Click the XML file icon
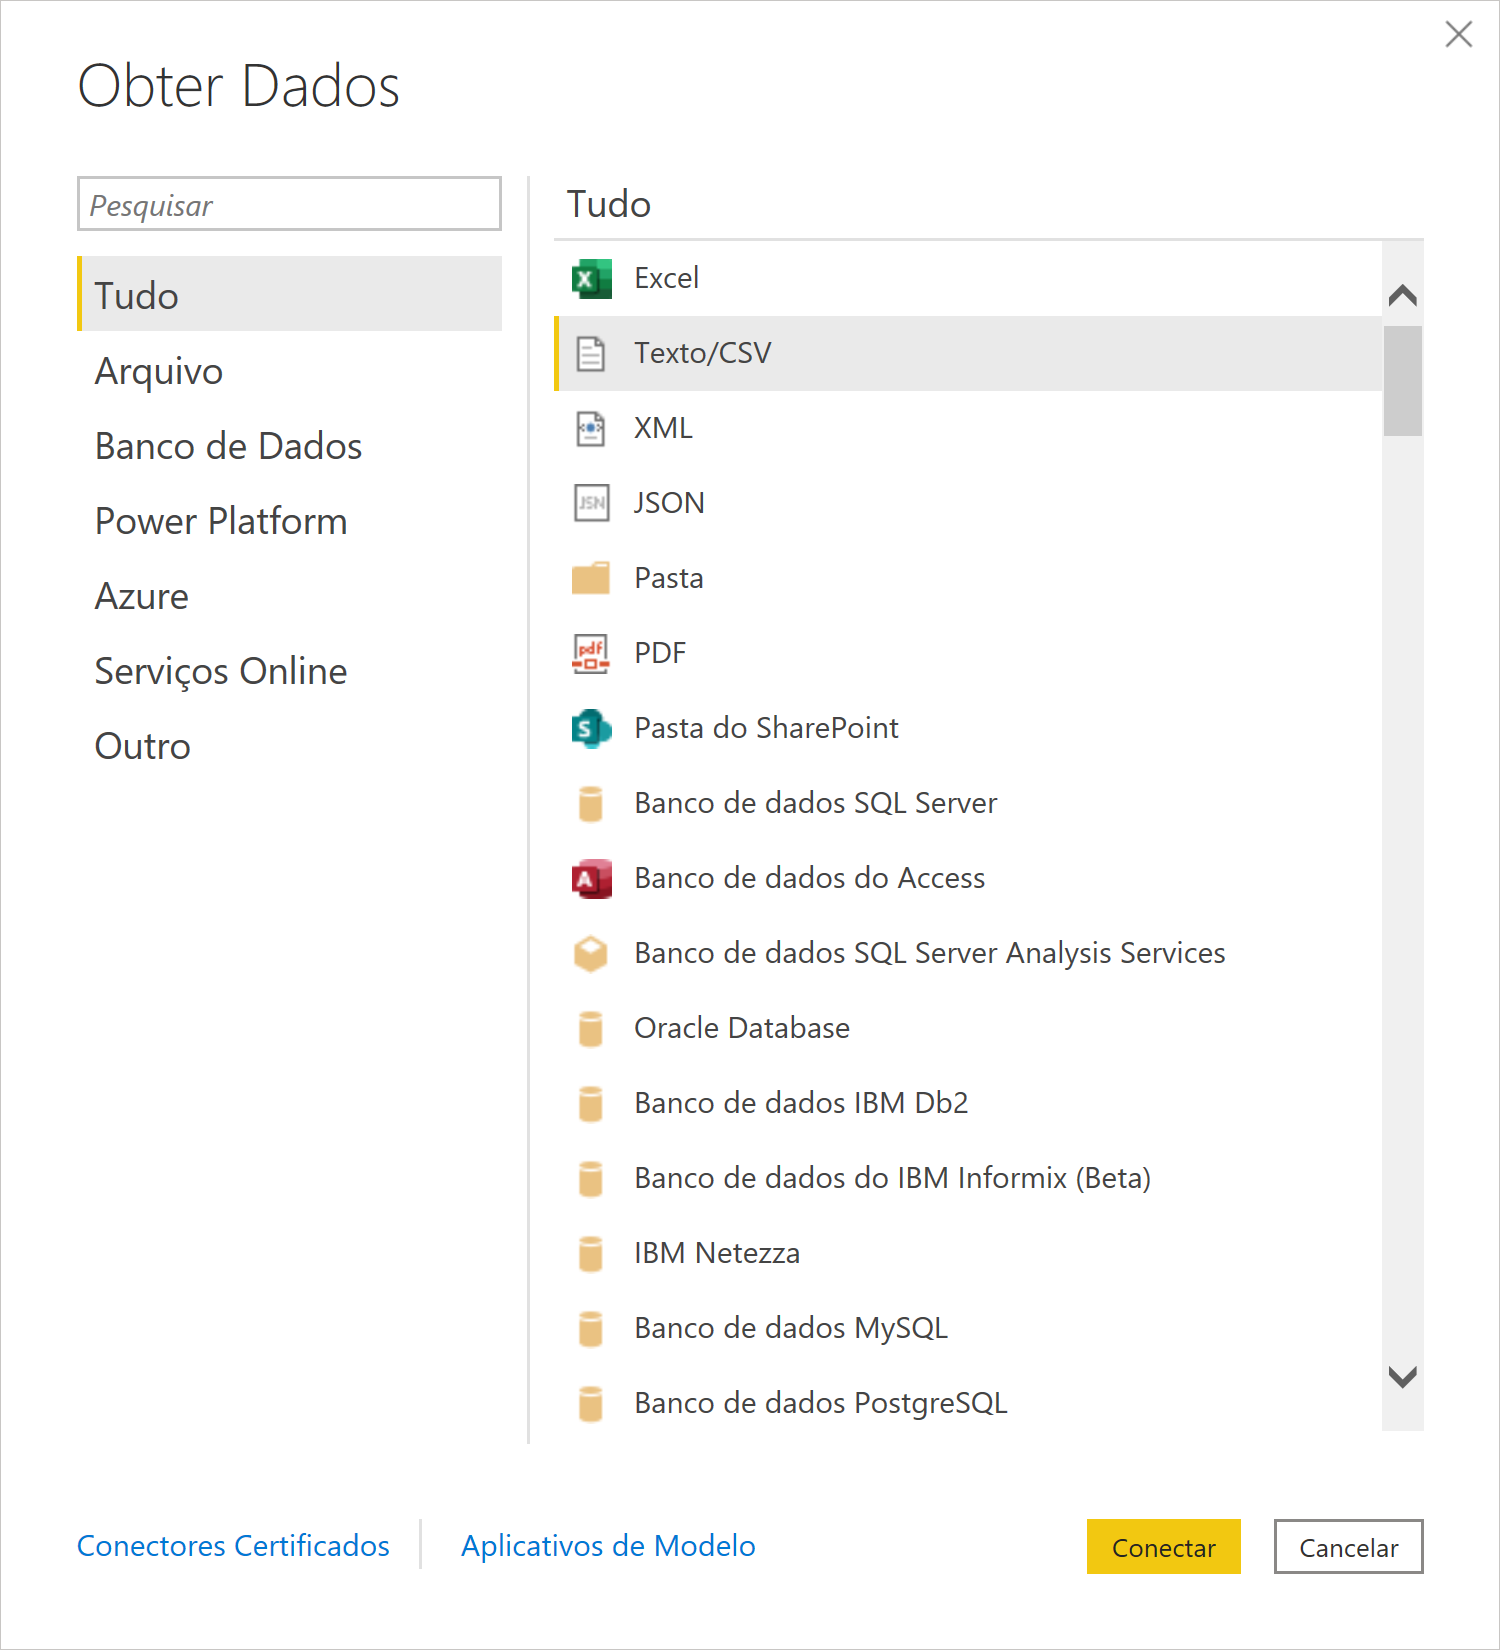This screenshot has width=1502, height=1650. pyautogui.click(x=591, y=429)
